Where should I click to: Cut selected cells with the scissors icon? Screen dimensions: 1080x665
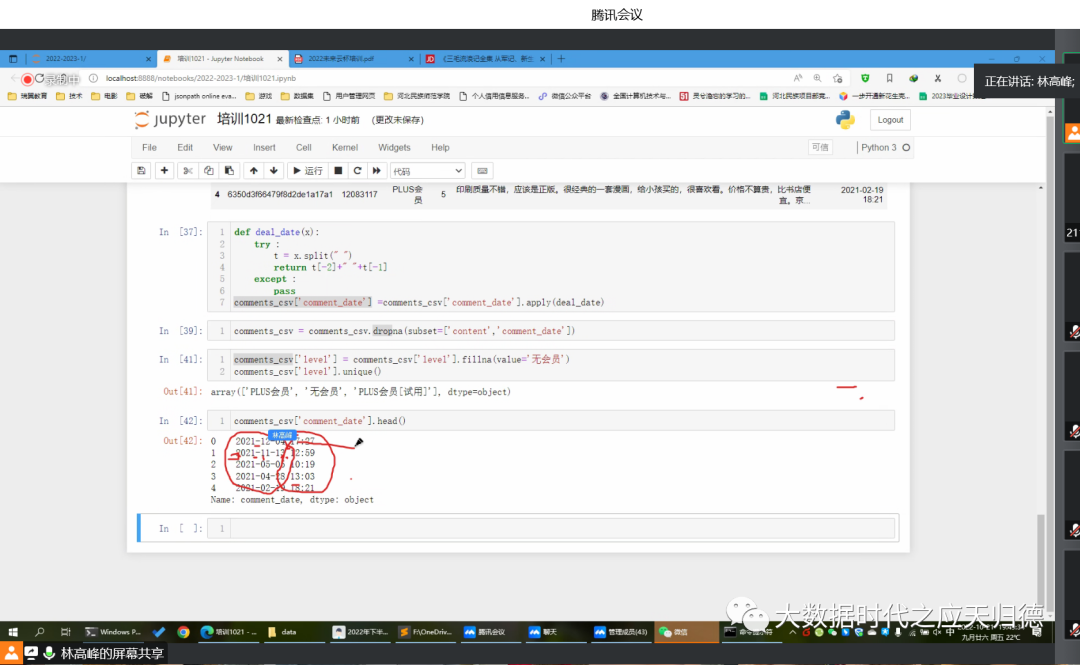[187, 171]
